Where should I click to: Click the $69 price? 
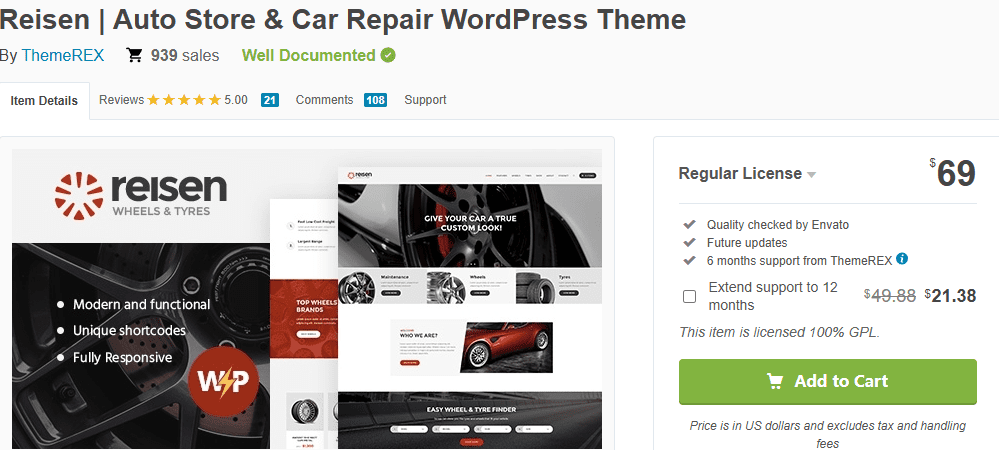point(952,173)
